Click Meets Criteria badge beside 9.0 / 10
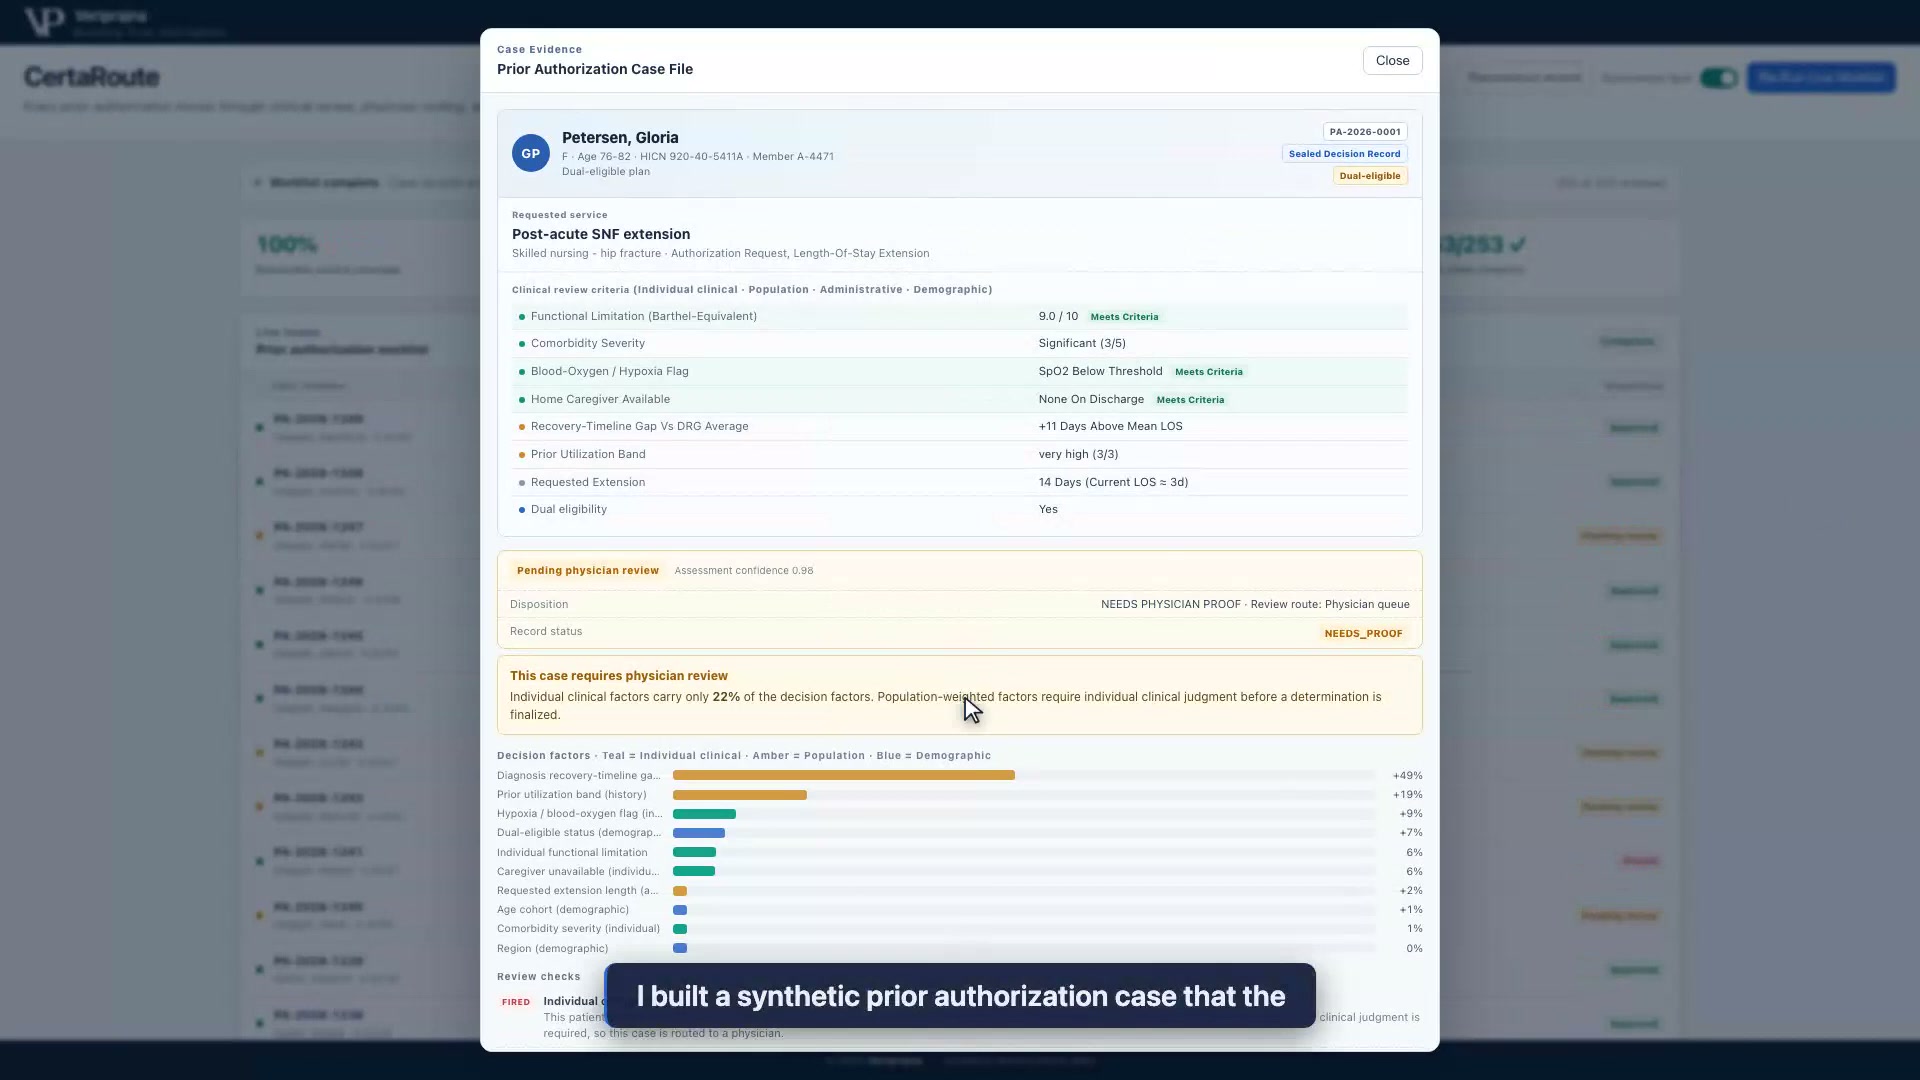1920x1080 pixels. tap(1124, 317)
